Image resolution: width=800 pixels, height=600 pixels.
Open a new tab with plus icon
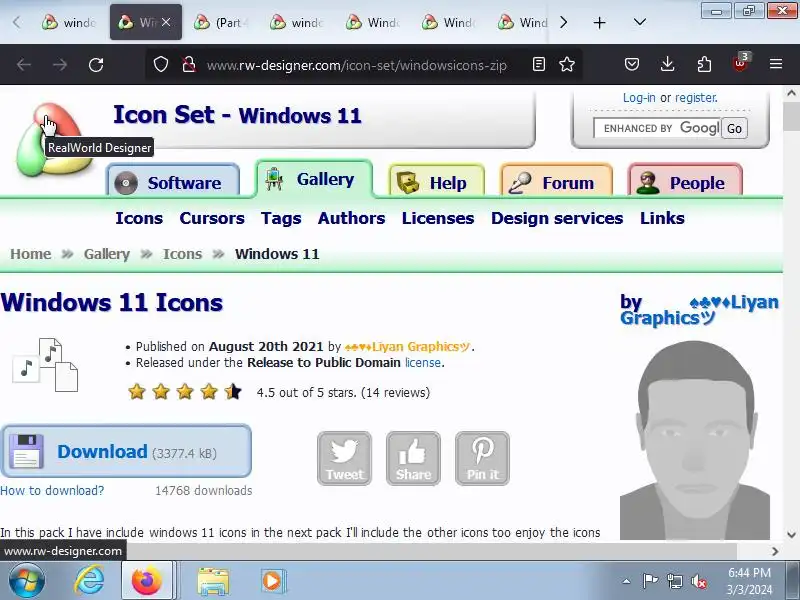pos(599,22)
